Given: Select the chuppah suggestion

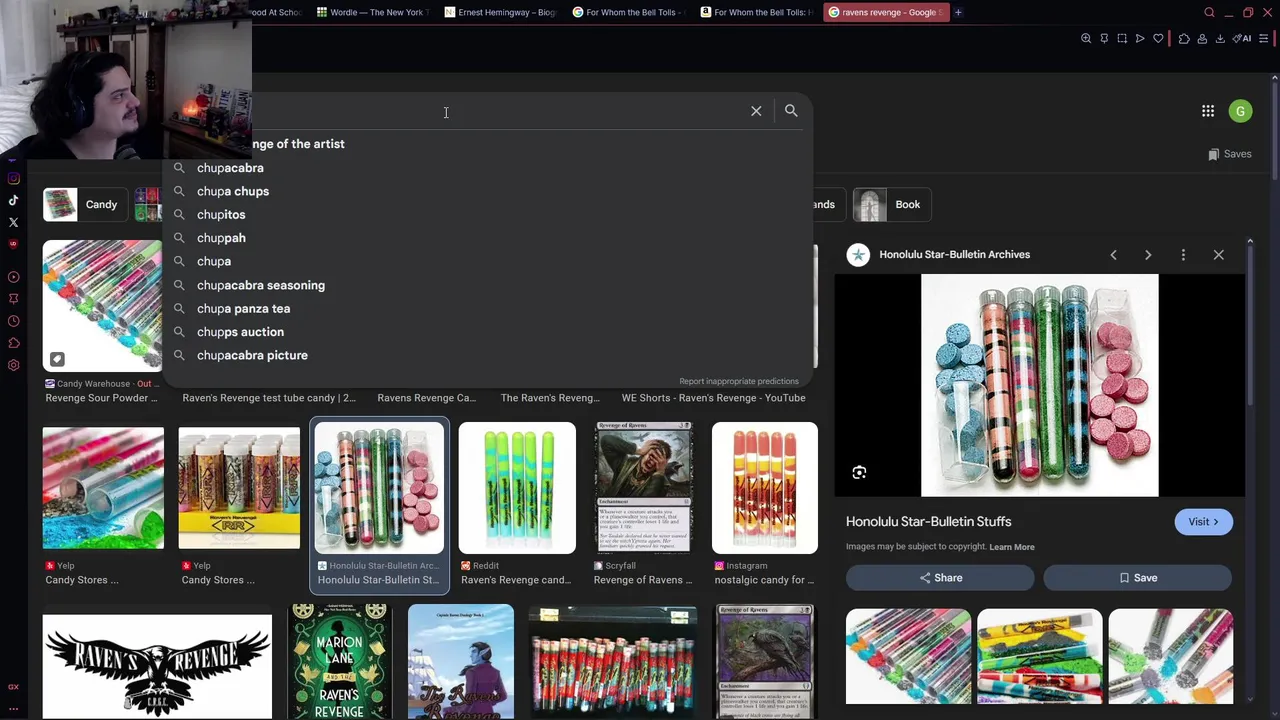Looking at the screenshot, I should tap(487, 238).
